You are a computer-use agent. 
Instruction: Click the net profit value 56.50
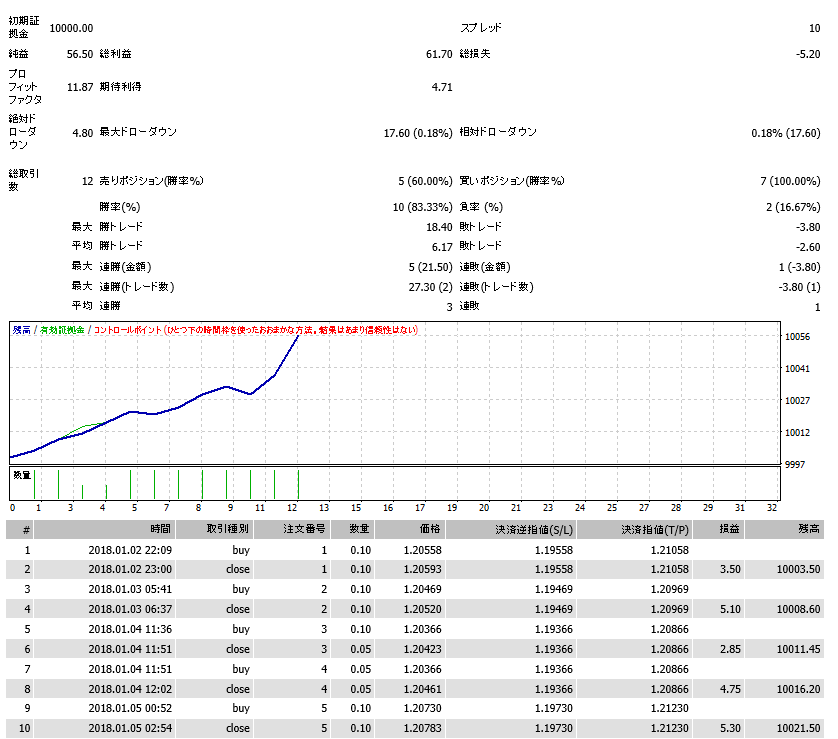point(80,54)
